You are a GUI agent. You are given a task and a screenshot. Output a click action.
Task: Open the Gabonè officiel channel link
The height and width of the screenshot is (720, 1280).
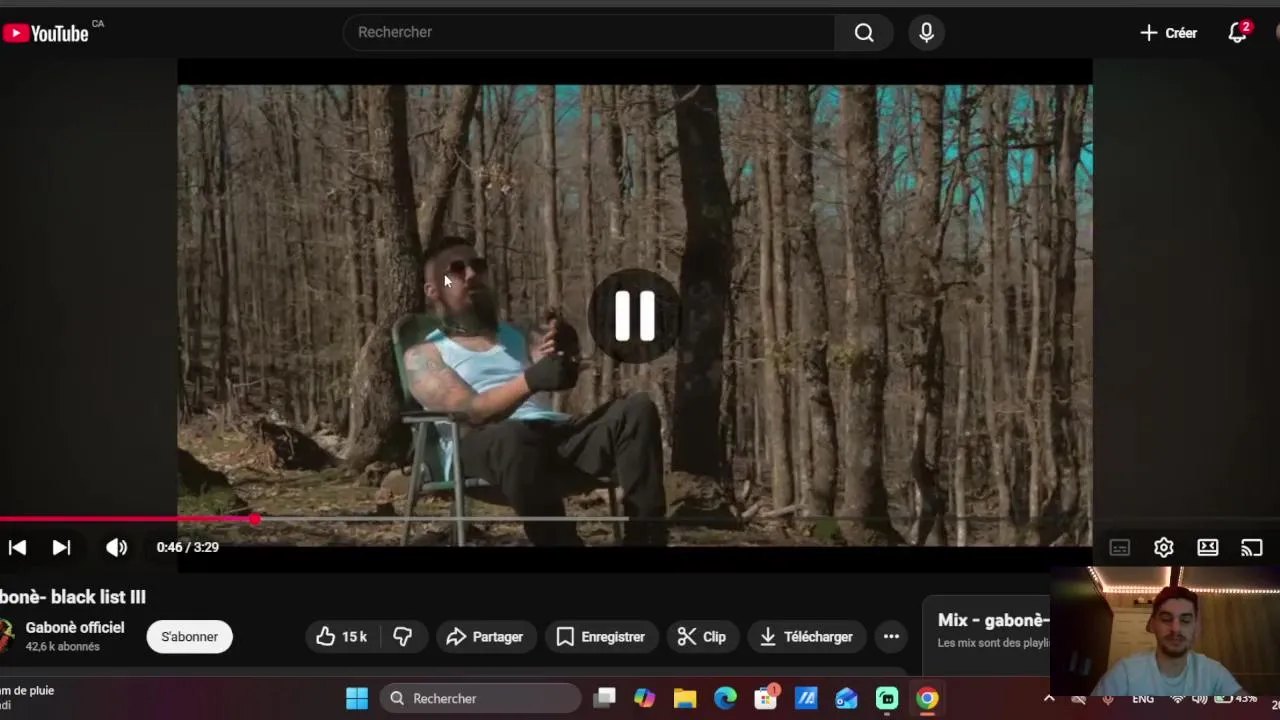75,628
